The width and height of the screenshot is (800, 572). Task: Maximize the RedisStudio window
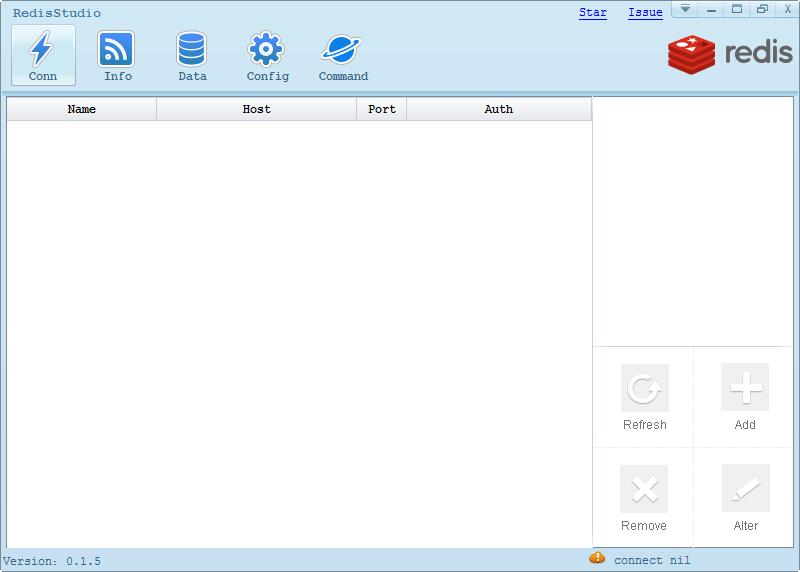737,9
